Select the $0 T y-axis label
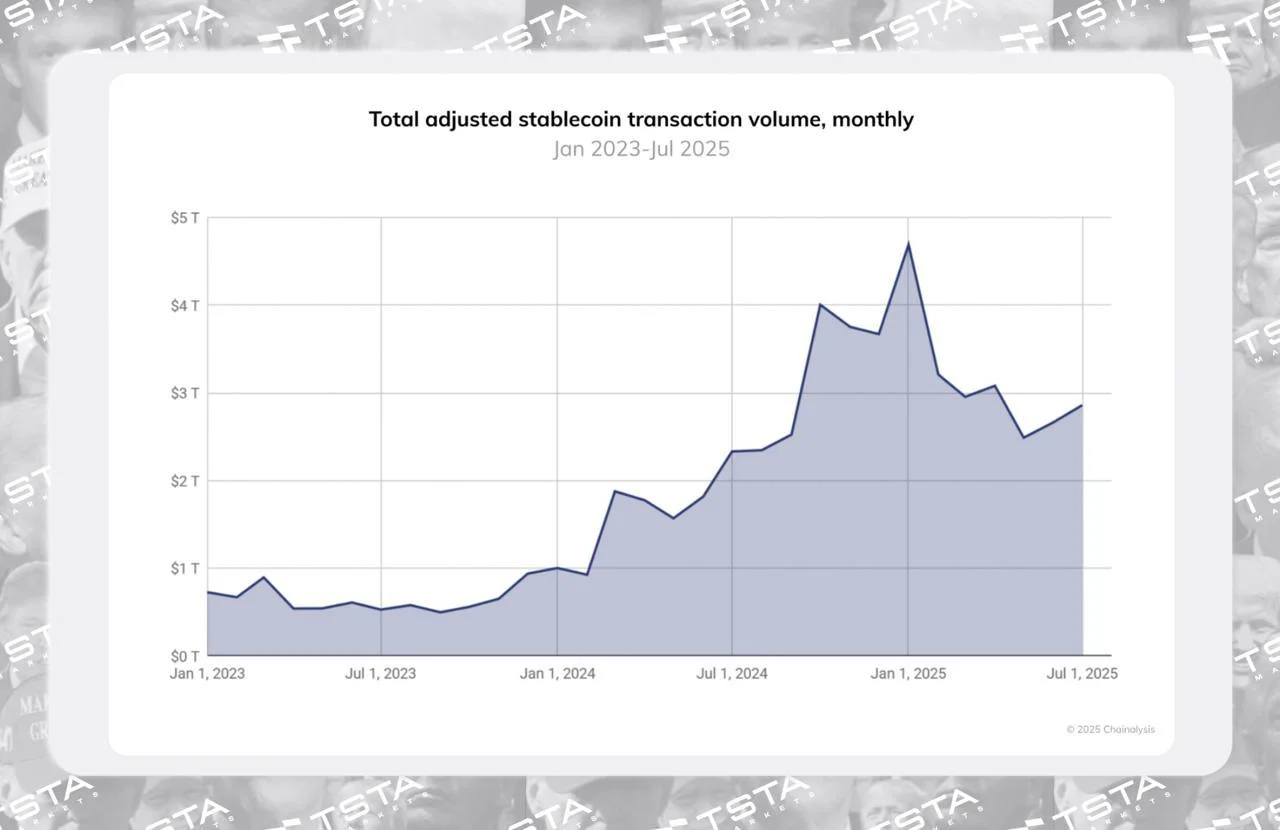This screenshot has height=830, width=1280. tap(185, 656)
